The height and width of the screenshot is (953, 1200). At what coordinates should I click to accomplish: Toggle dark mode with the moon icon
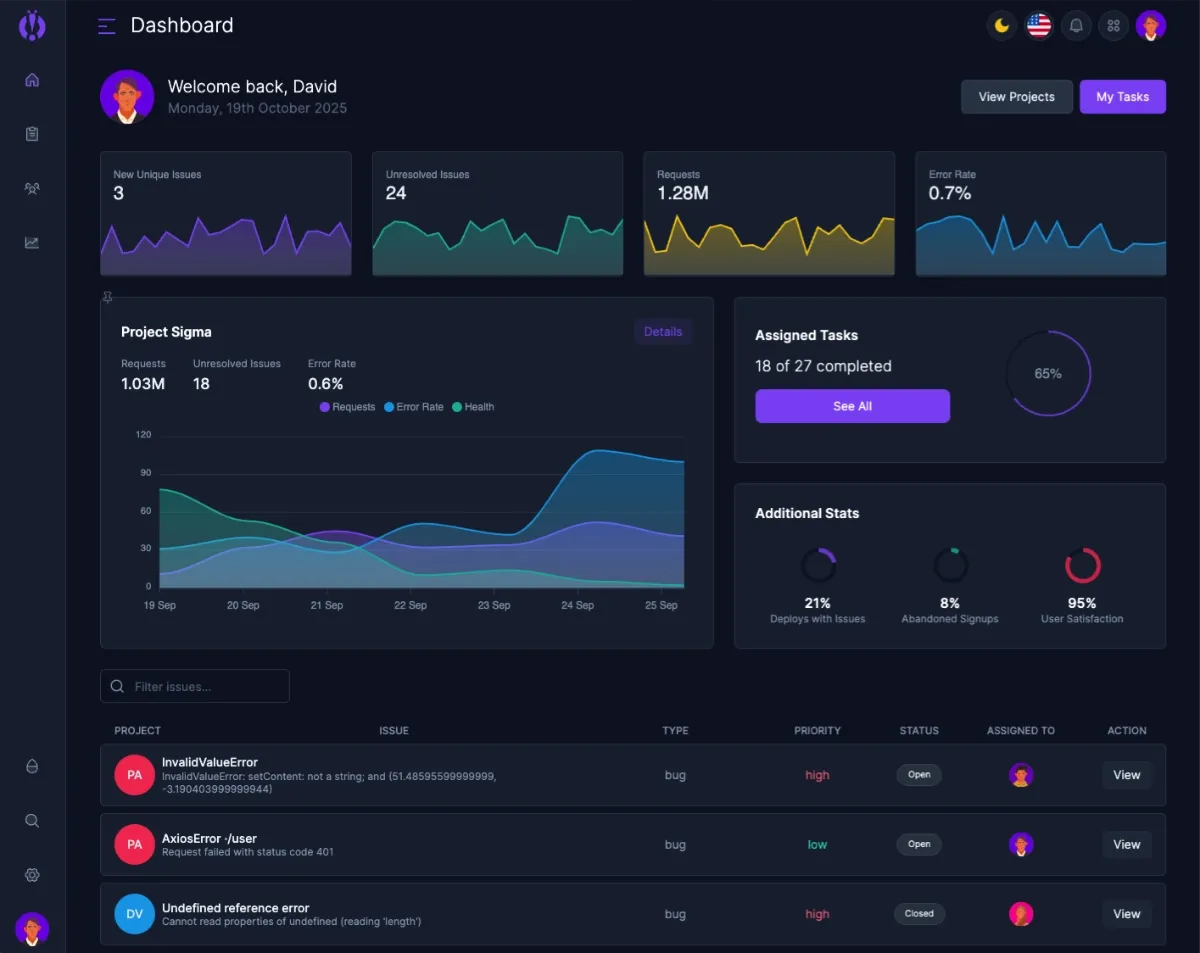(1002, 26)
